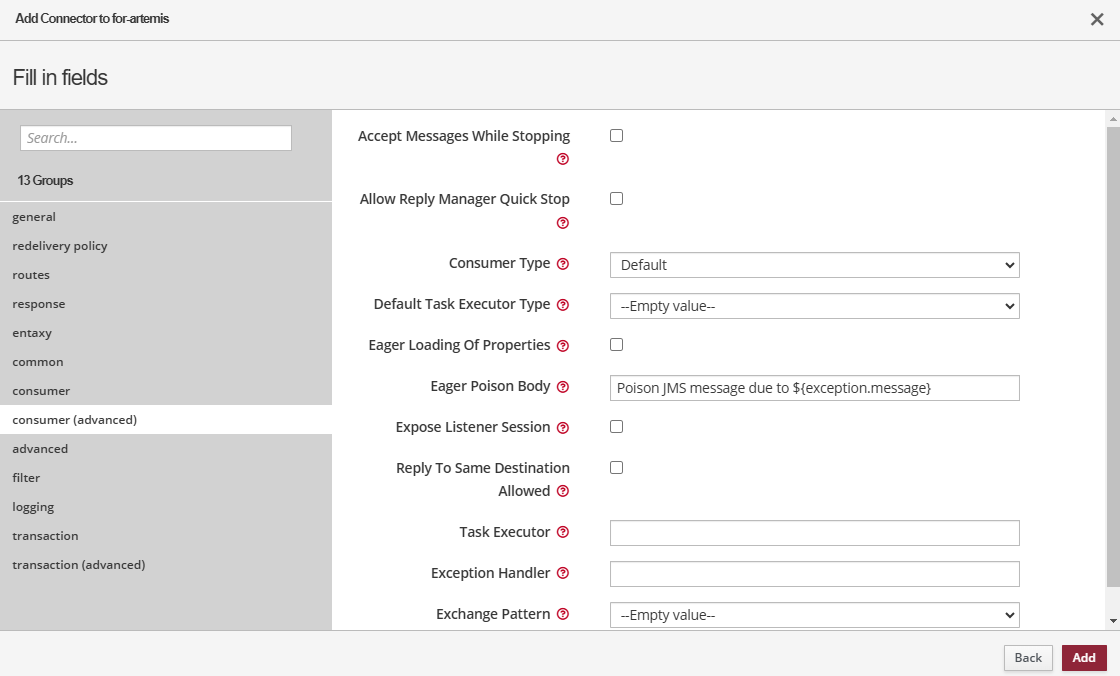Click help icon beside Consumer Type
The width and height of the screenshot is (1120, 676).
563,264
